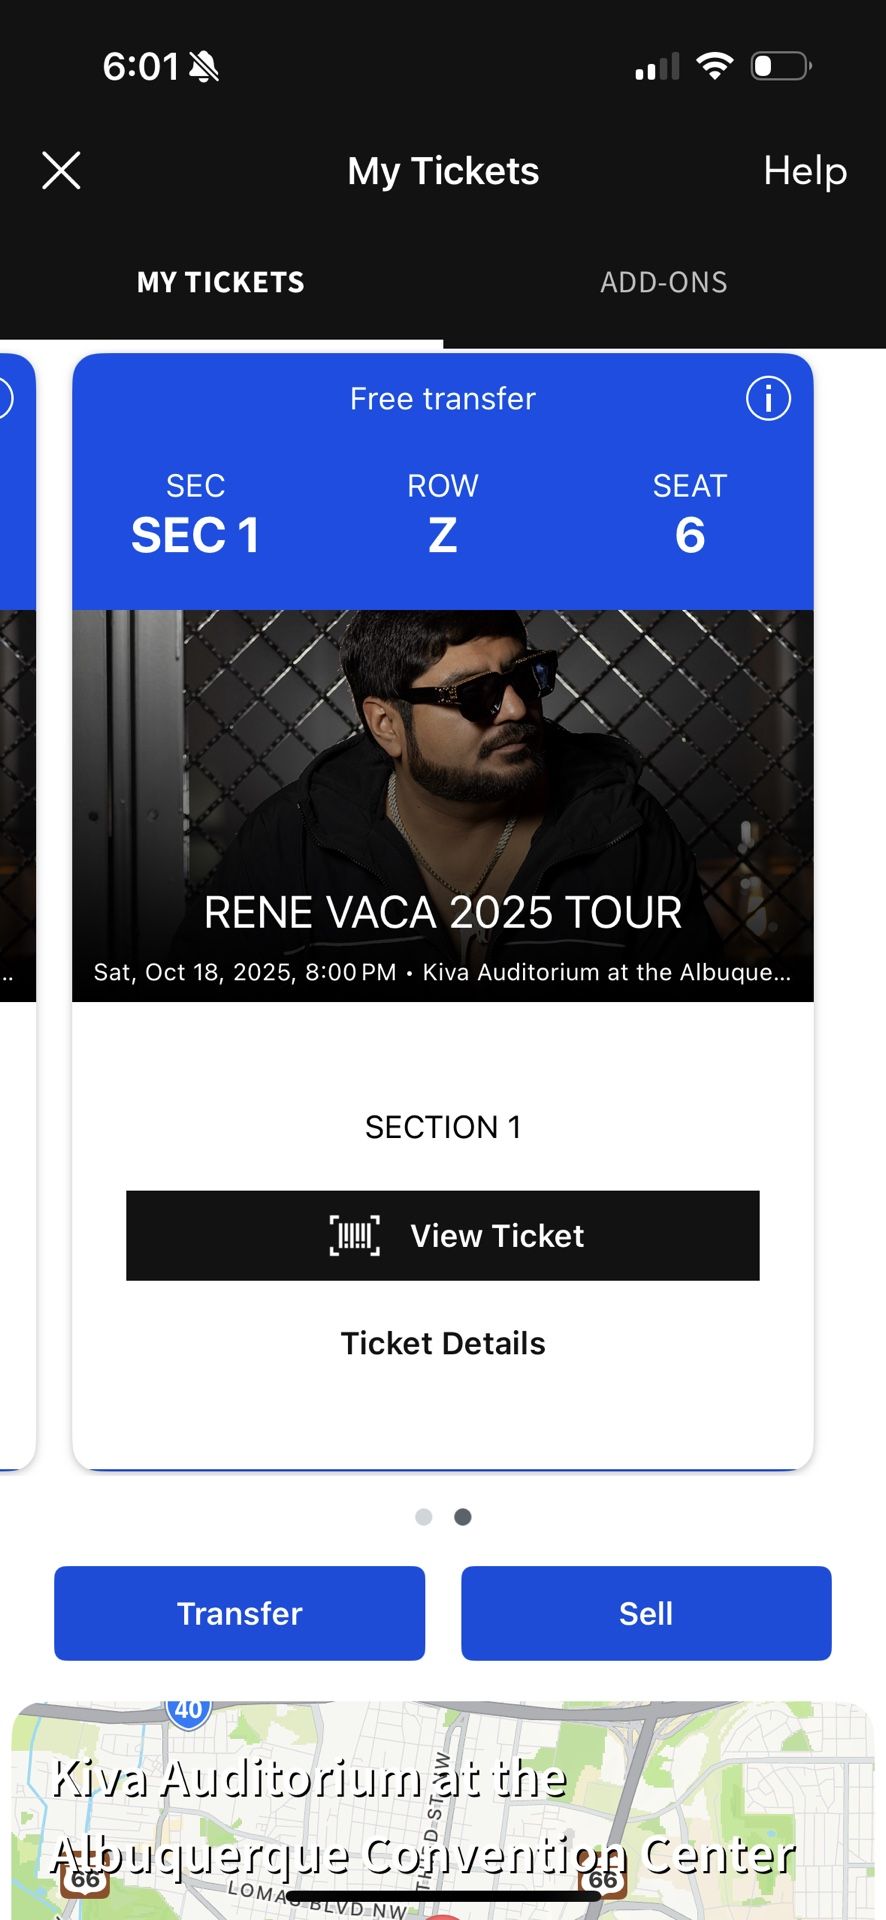Show the previous ticket card at left edge
The image size is (886, 1920).
pyautogui.click(x=16, y=900)
